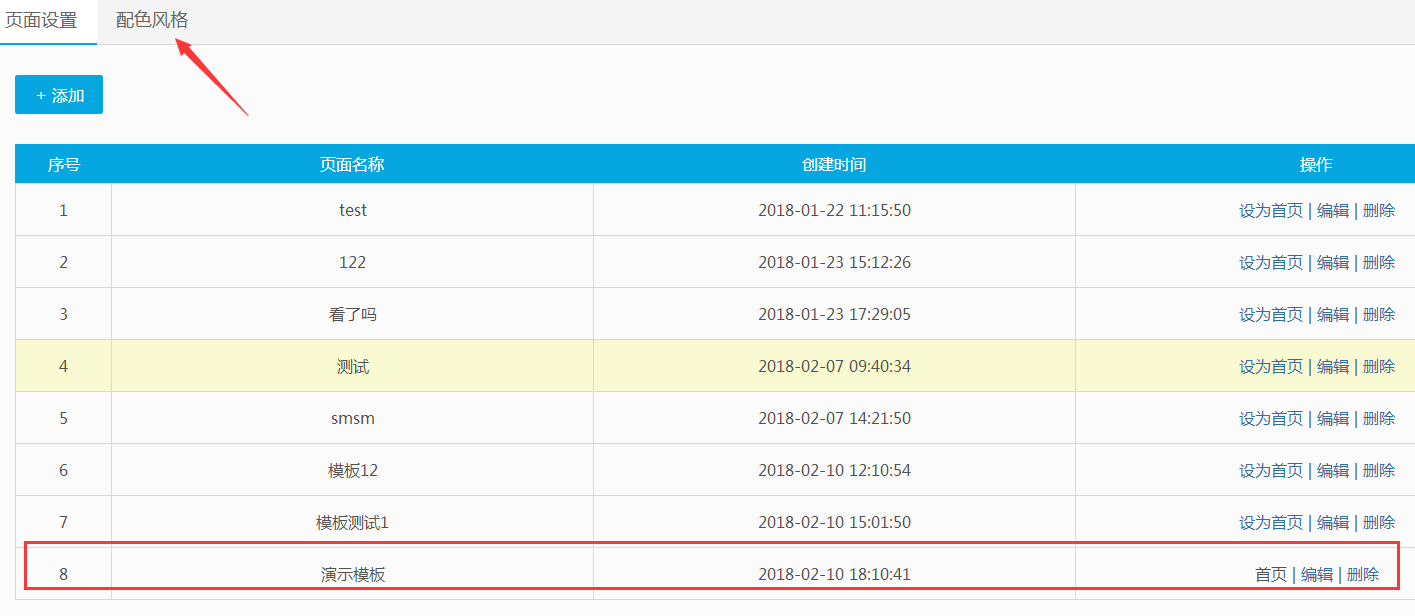The height and width of the screenshot is (616, 1415).
Task: Click timestamp 2018-01-23 17:29:05
Action: tap(834, 314)
